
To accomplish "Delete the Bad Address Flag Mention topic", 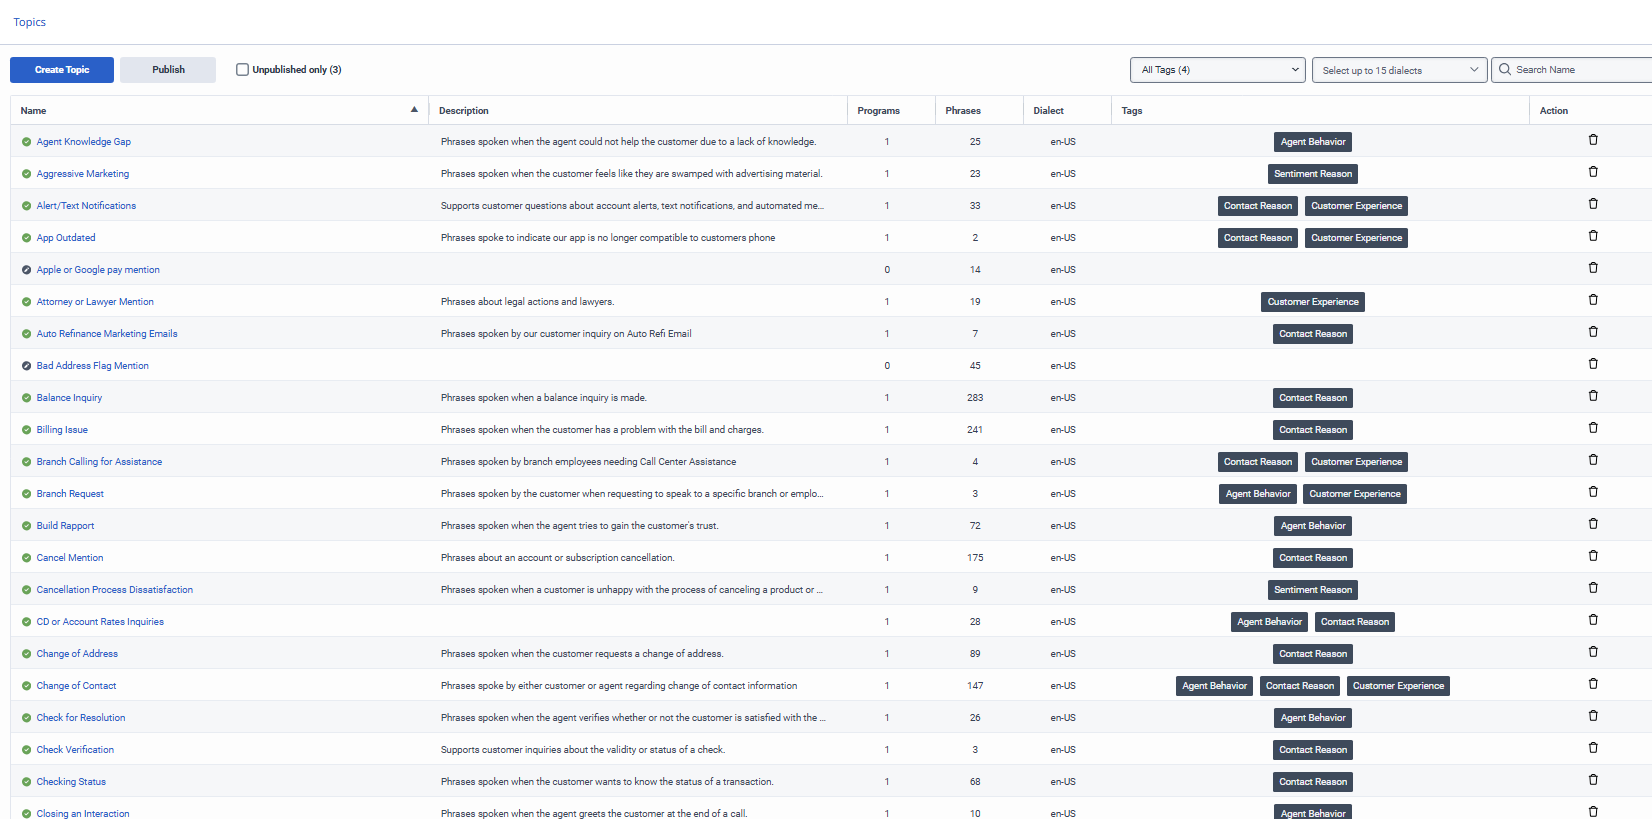I will click(1593, 364).
